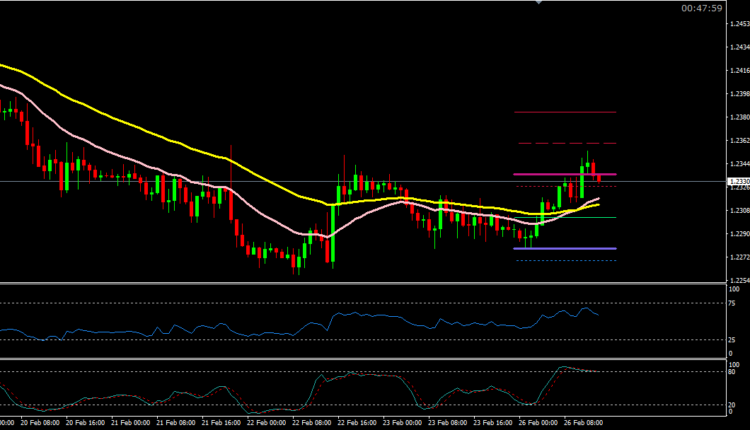
Task: Click the 80 level label in stochastic panel
Action: pyautogui.click(x=733, y=372)
